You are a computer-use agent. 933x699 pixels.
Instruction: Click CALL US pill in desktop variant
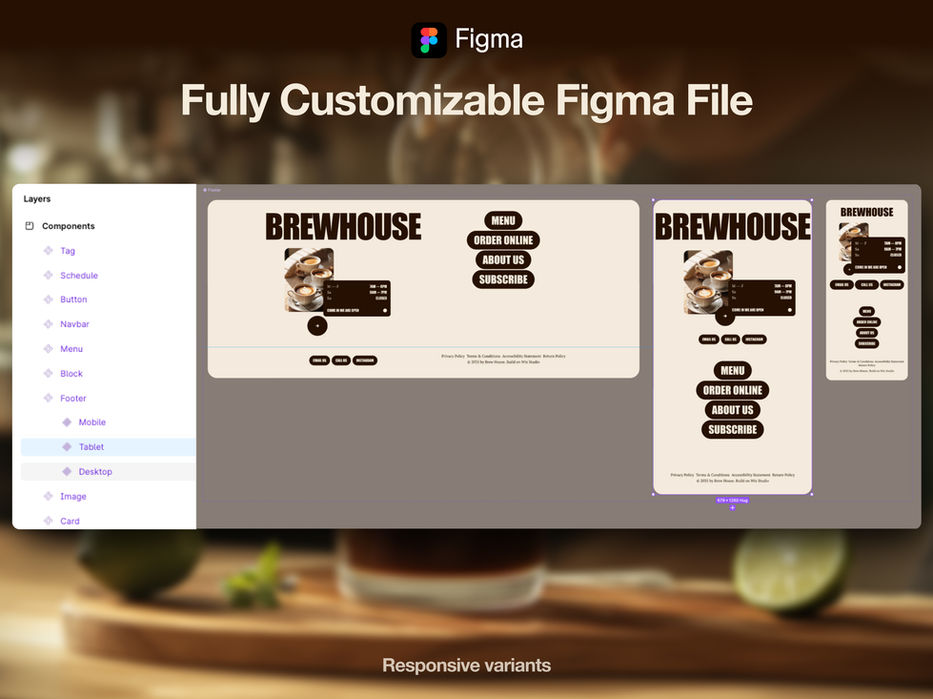[342, 361]
